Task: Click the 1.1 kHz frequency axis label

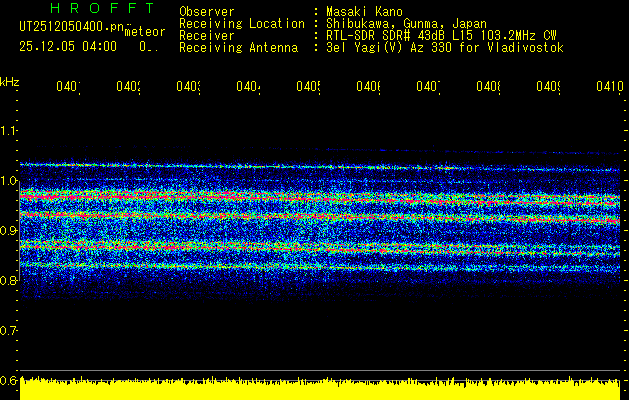Action: pos(8,130)
